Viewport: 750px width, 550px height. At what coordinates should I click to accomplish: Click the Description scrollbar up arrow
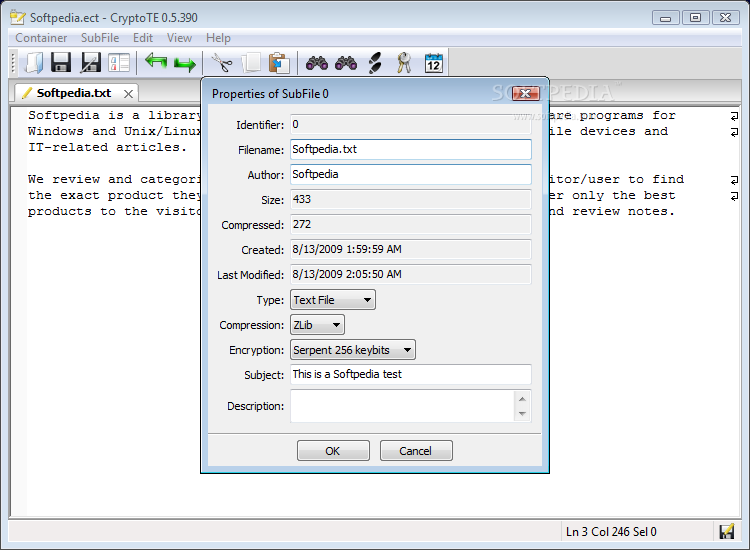[522, 398]
